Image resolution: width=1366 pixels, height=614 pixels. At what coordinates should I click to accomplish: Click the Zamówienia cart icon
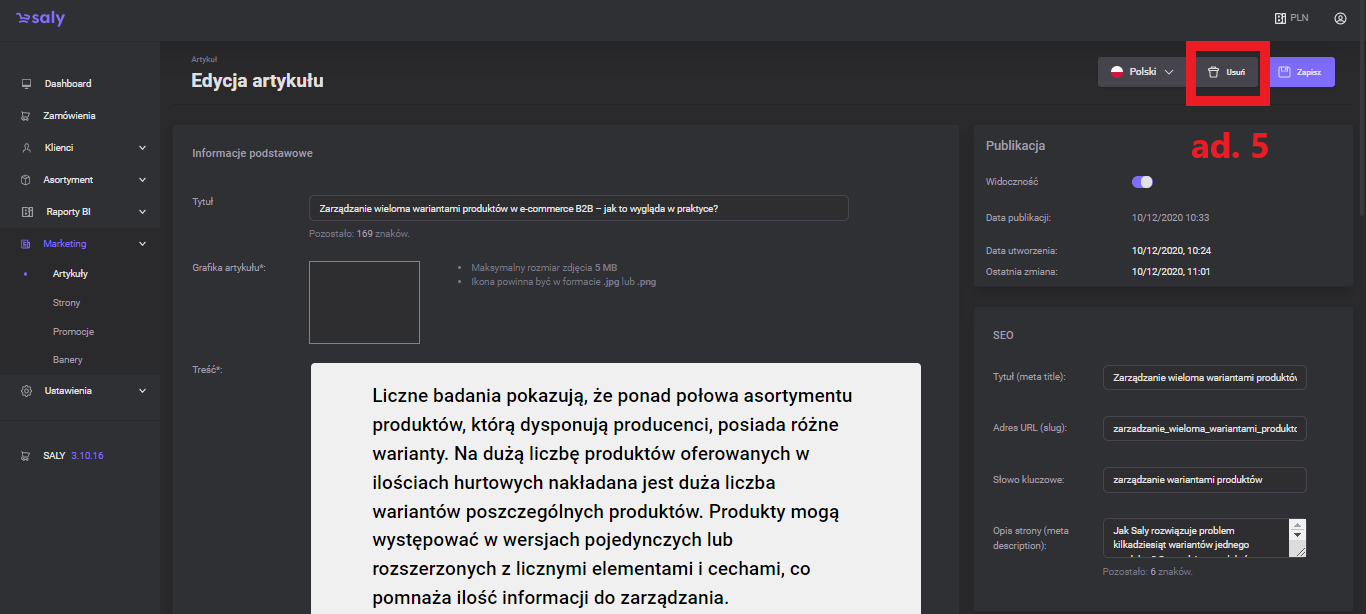pyautogui.click(x=26, y=116)
